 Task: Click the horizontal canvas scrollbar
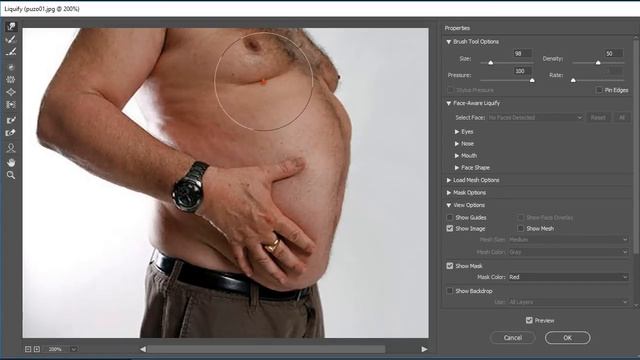click(266, 349)
